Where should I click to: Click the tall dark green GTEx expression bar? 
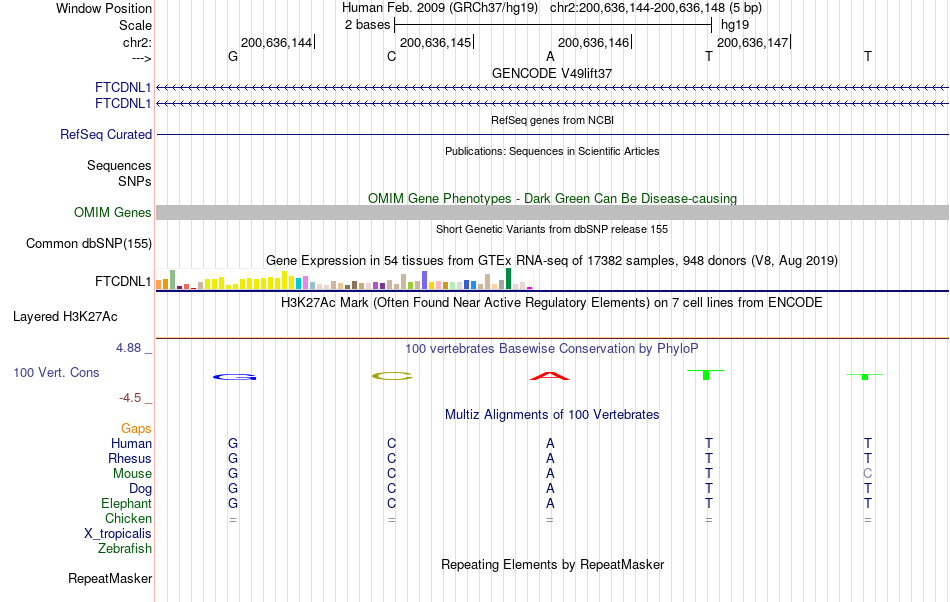tap(508, 279)
